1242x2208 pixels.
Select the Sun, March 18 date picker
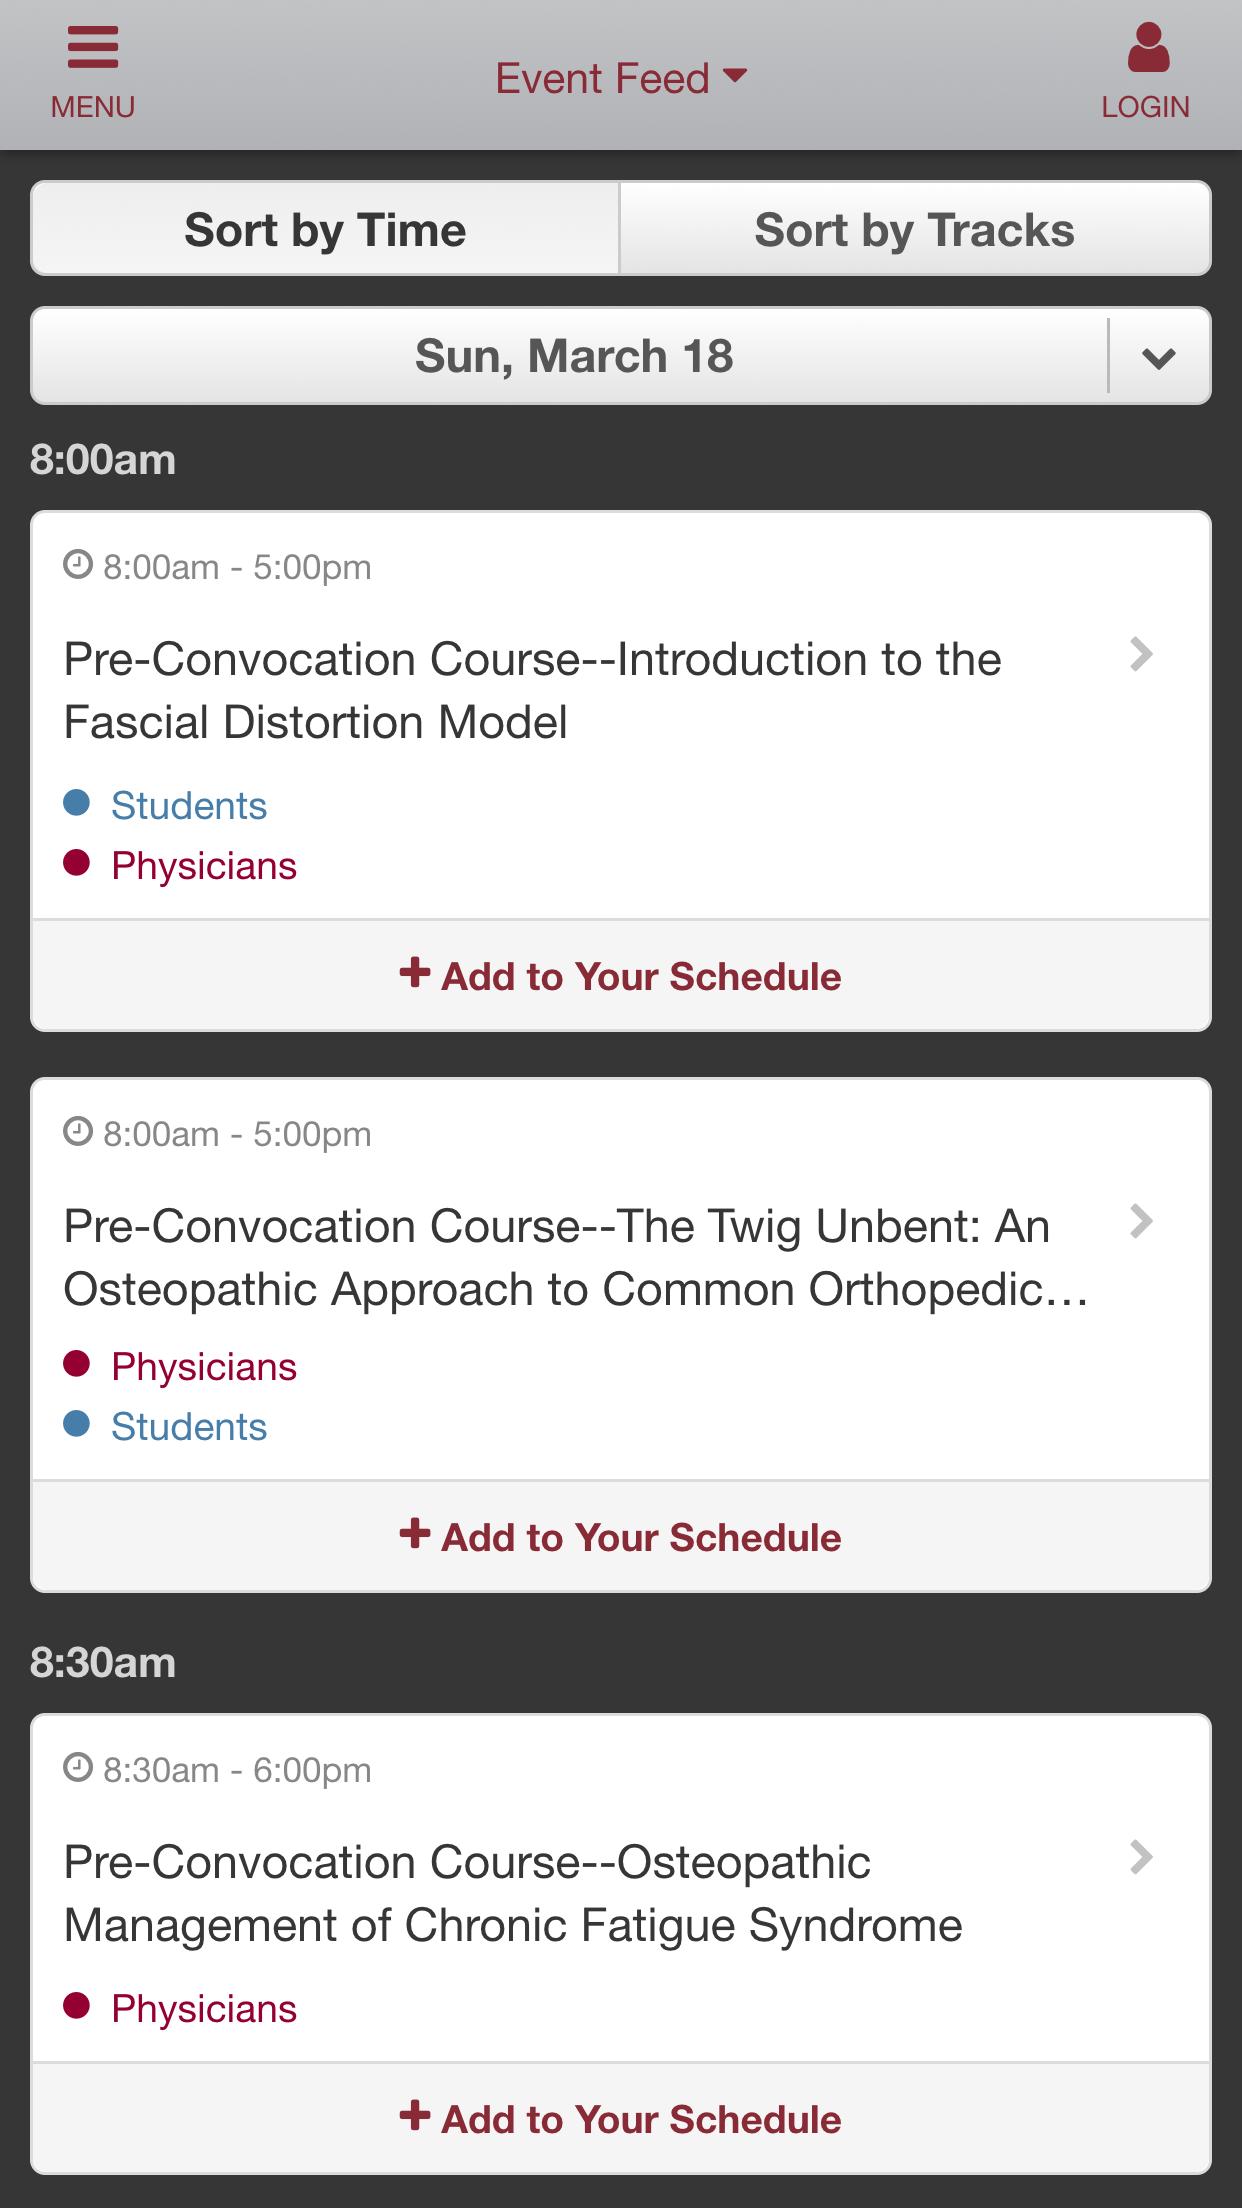pos(573,356)
